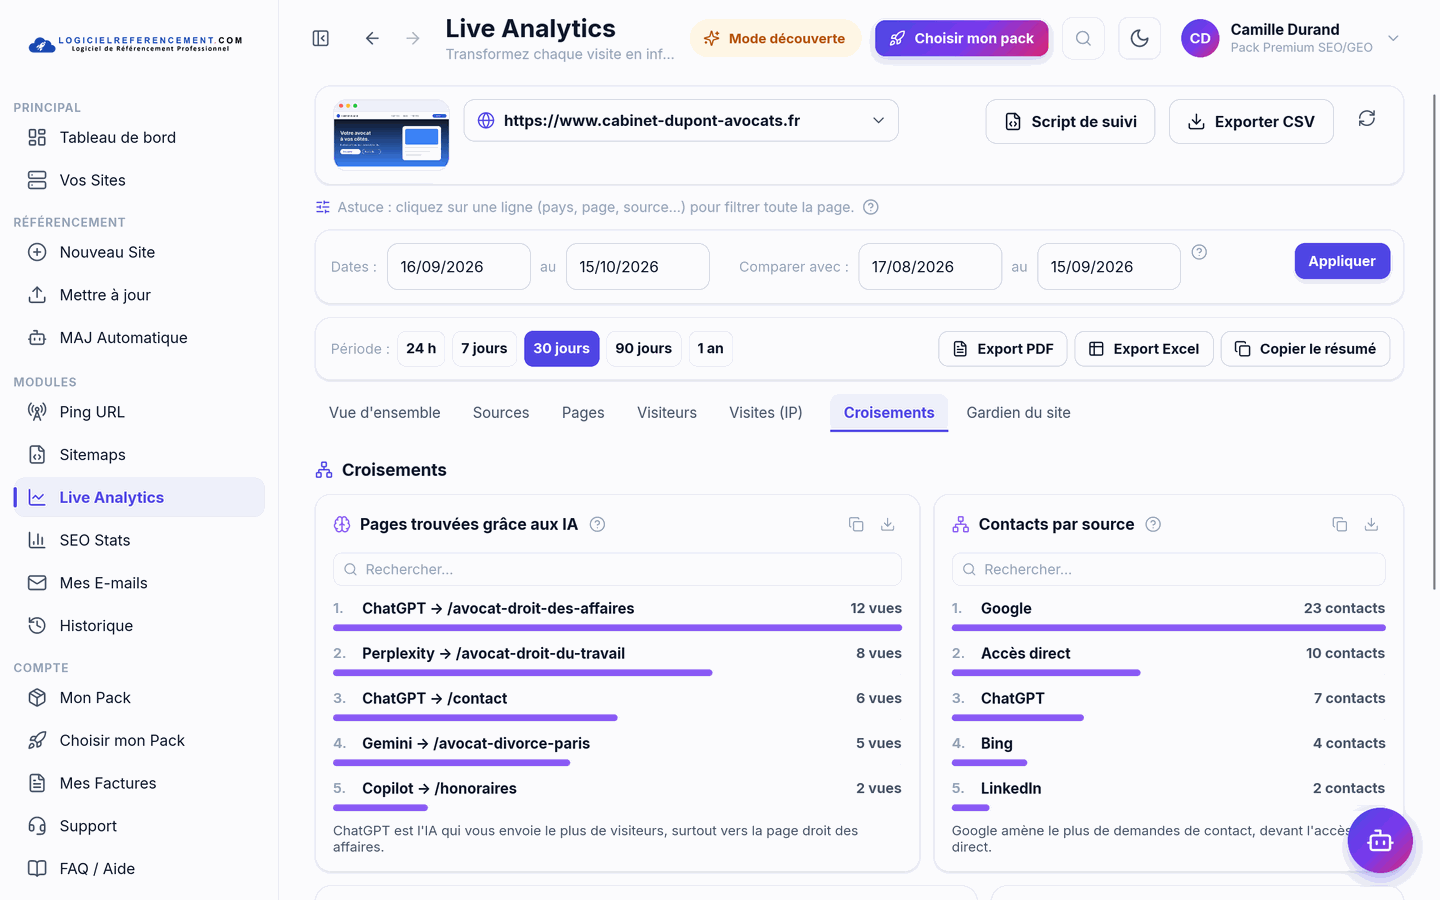Download the Pages trouvées grâce aux IA card
The image size is (1440, 900).
coord(887,524)
